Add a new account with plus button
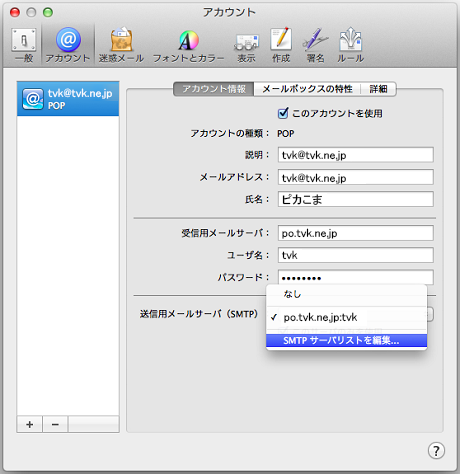 pyautogui.click(x=30, y=424)
